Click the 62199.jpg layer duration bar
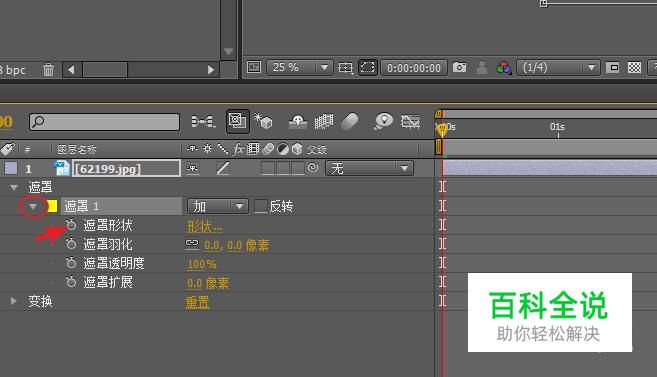The width and height of the screenshot is (657, 377). [x=550, y=168]
